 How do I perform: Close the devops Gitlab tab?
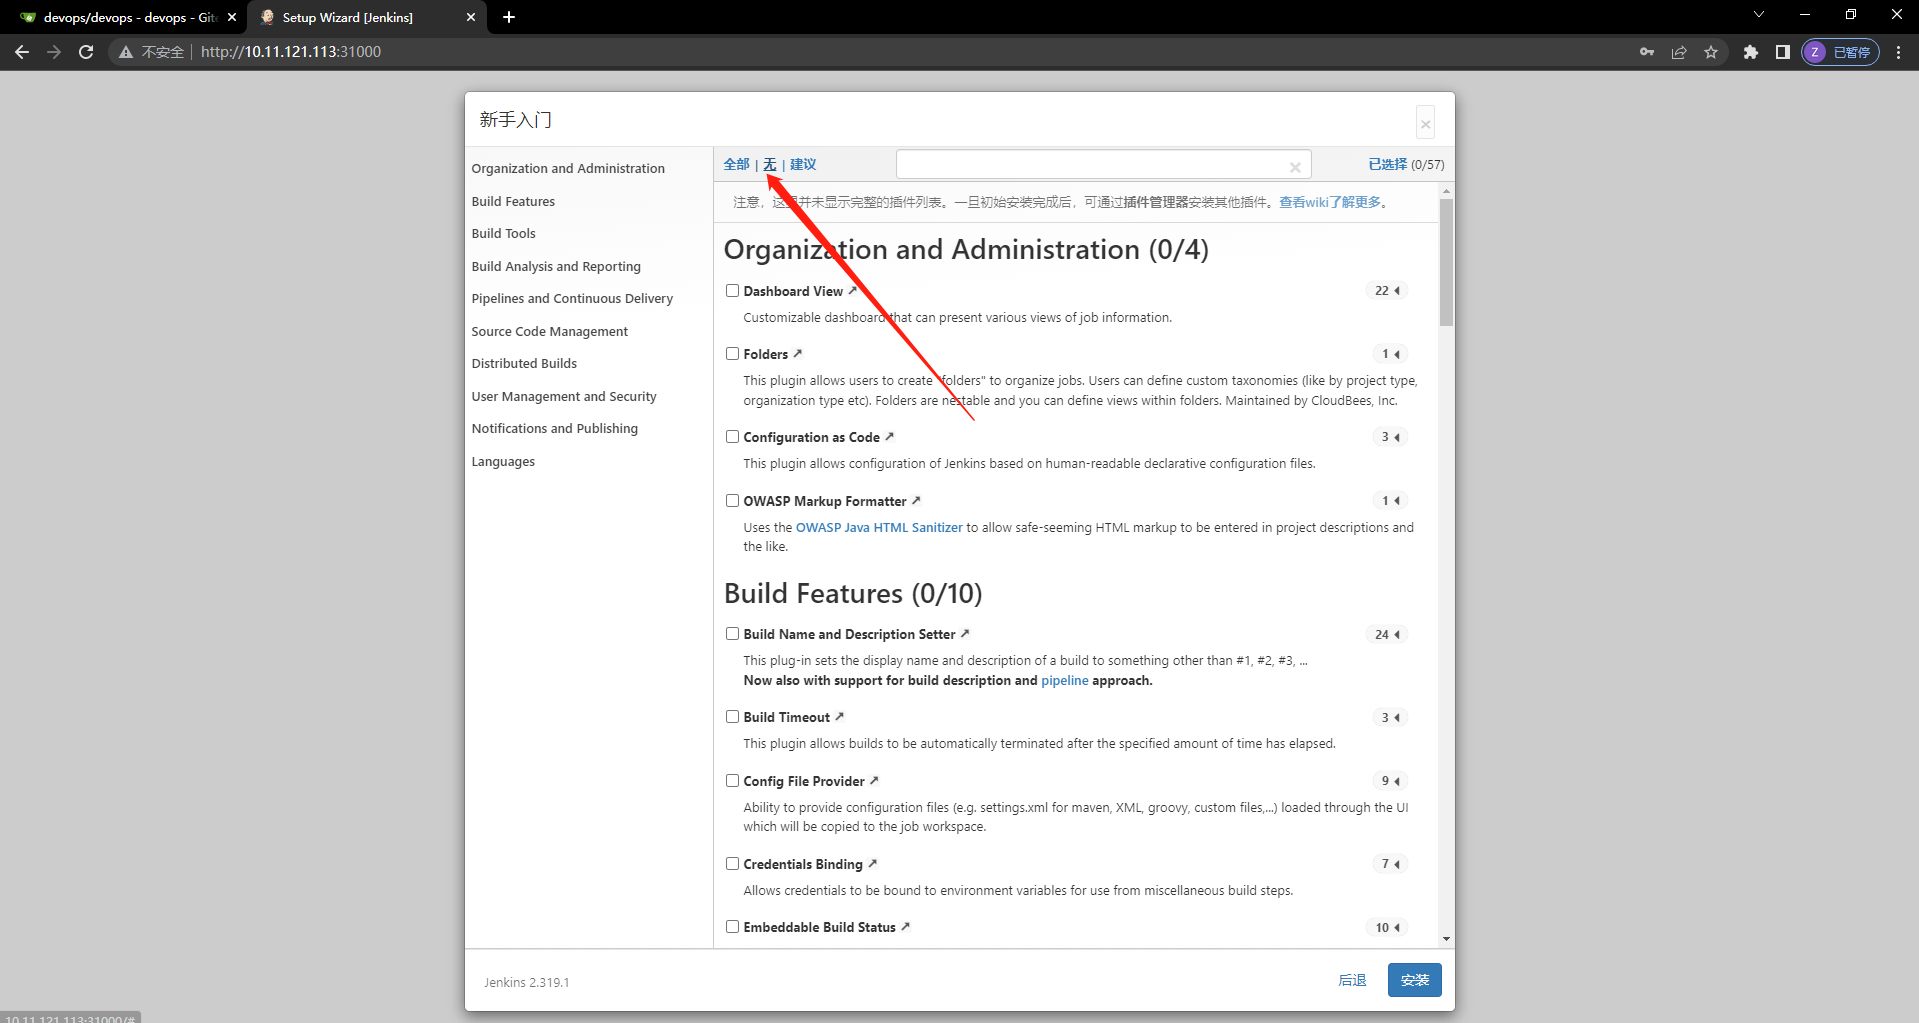(232, 17)
